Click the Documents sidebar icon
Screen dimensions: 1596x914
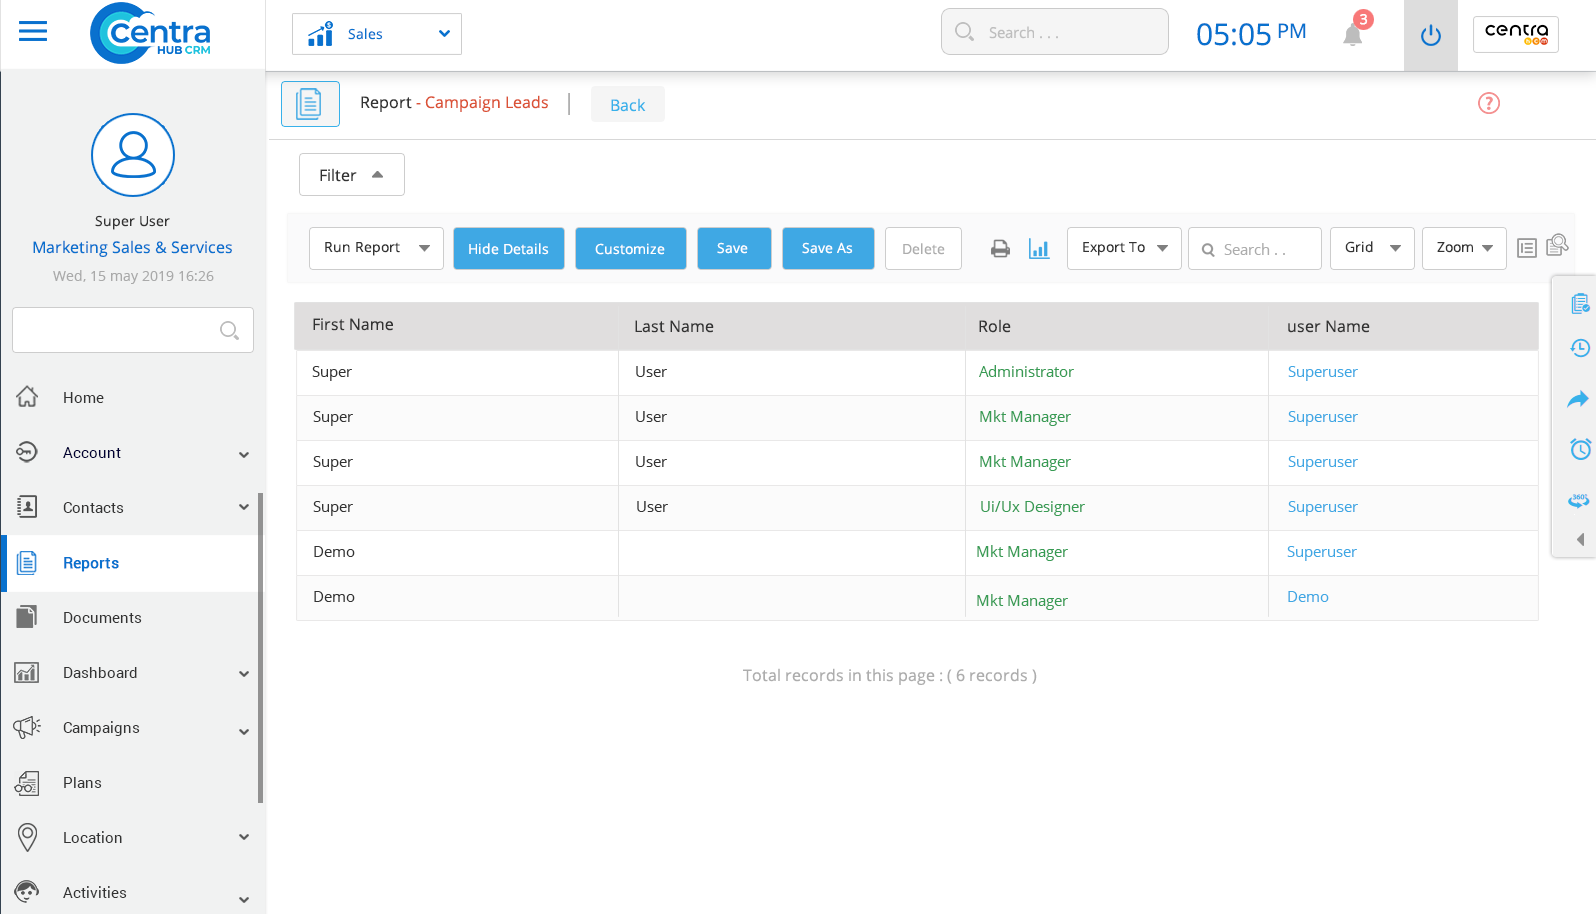(27, 617)
